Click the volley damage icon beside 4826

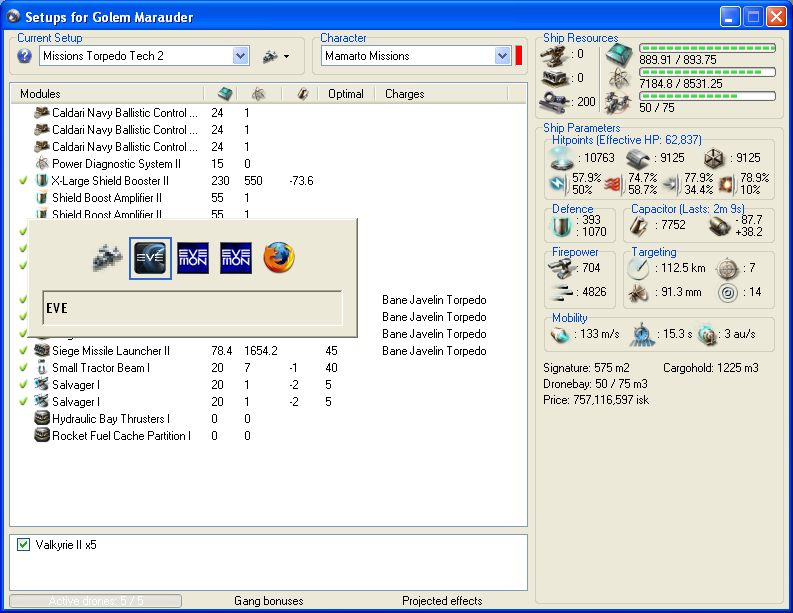click(560, 292)
